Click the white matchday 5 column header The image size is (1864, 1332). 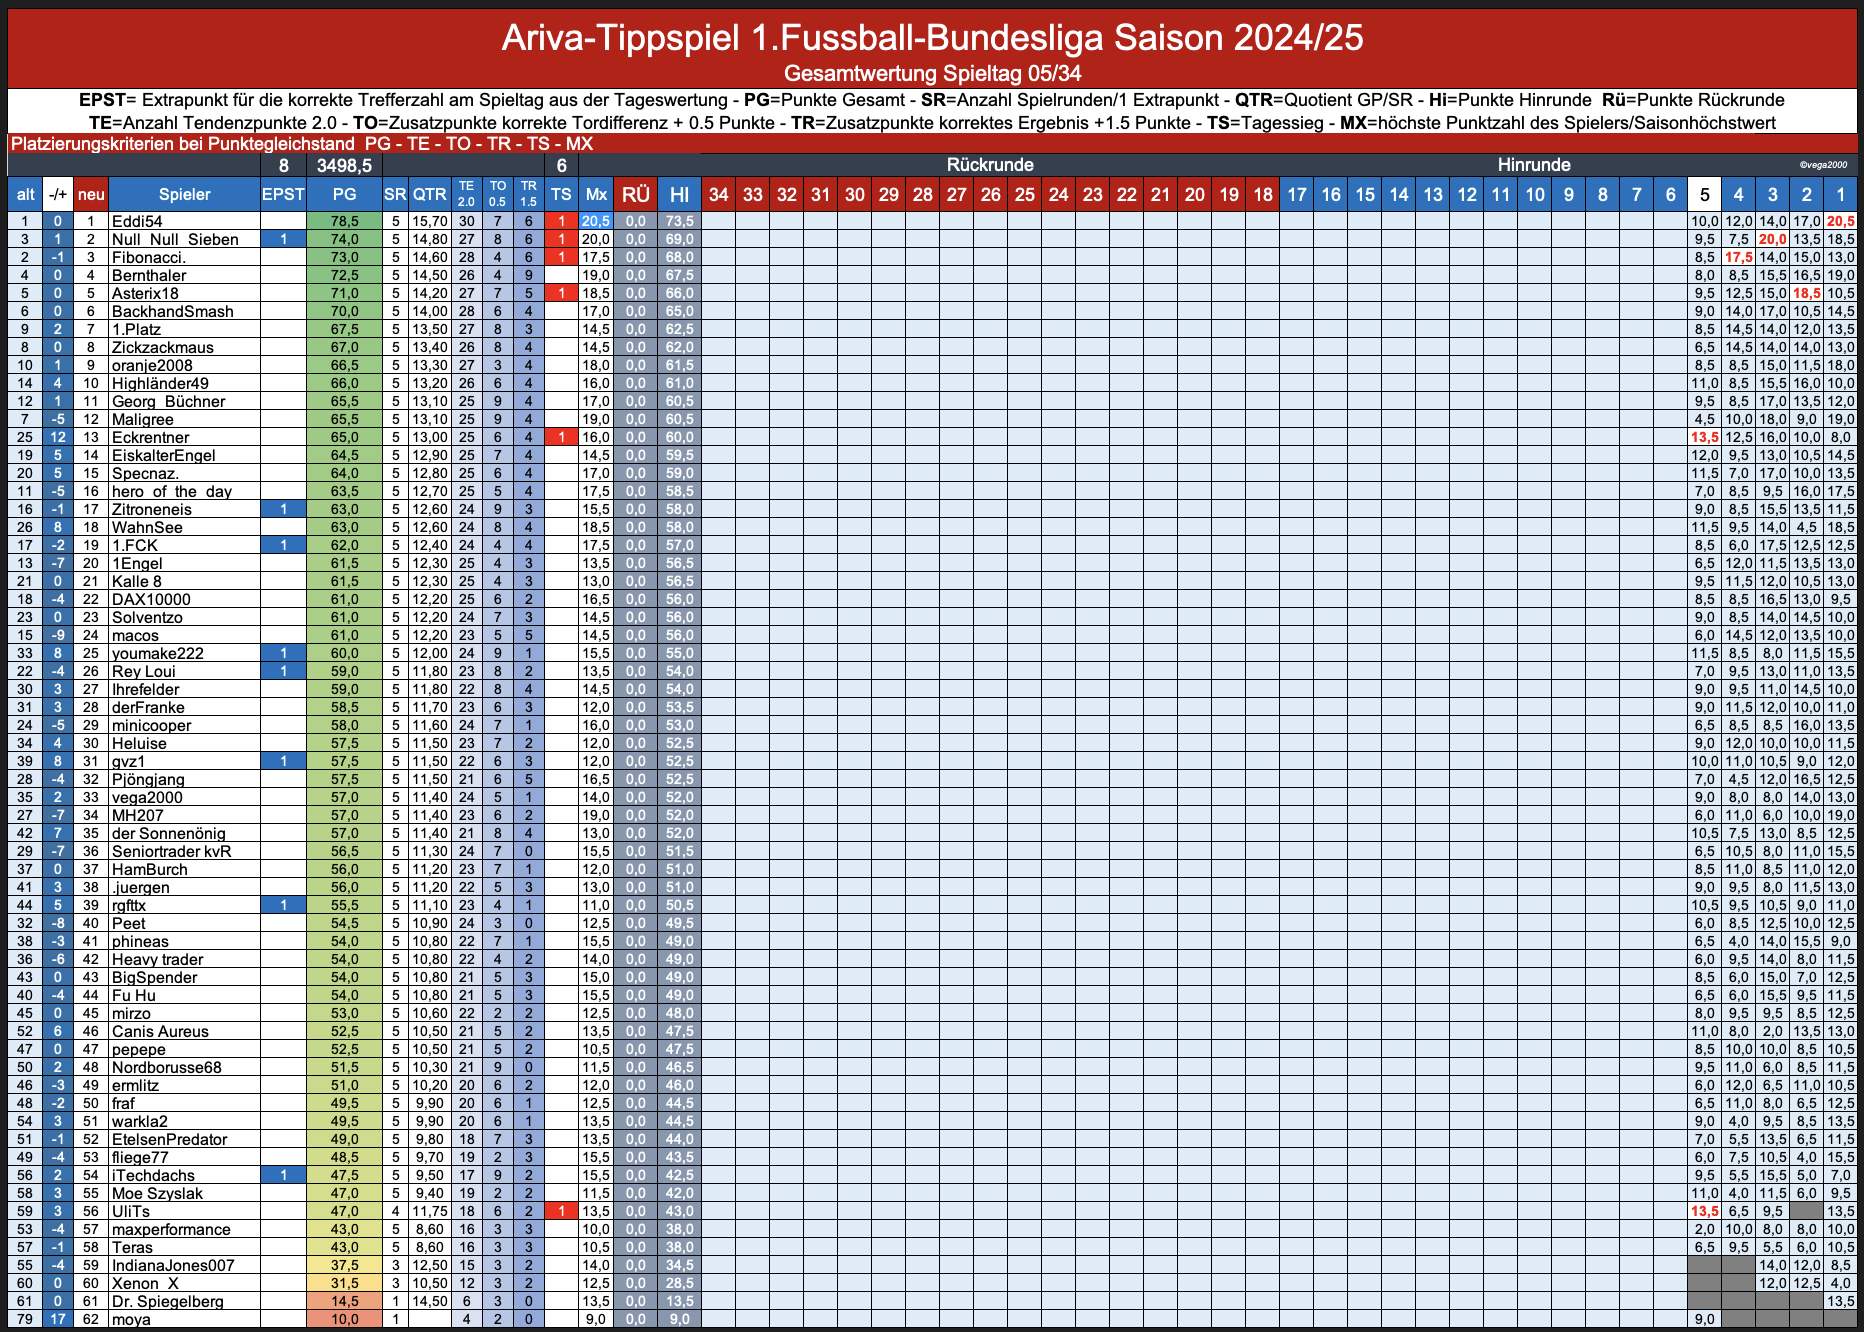[1705, 194]
